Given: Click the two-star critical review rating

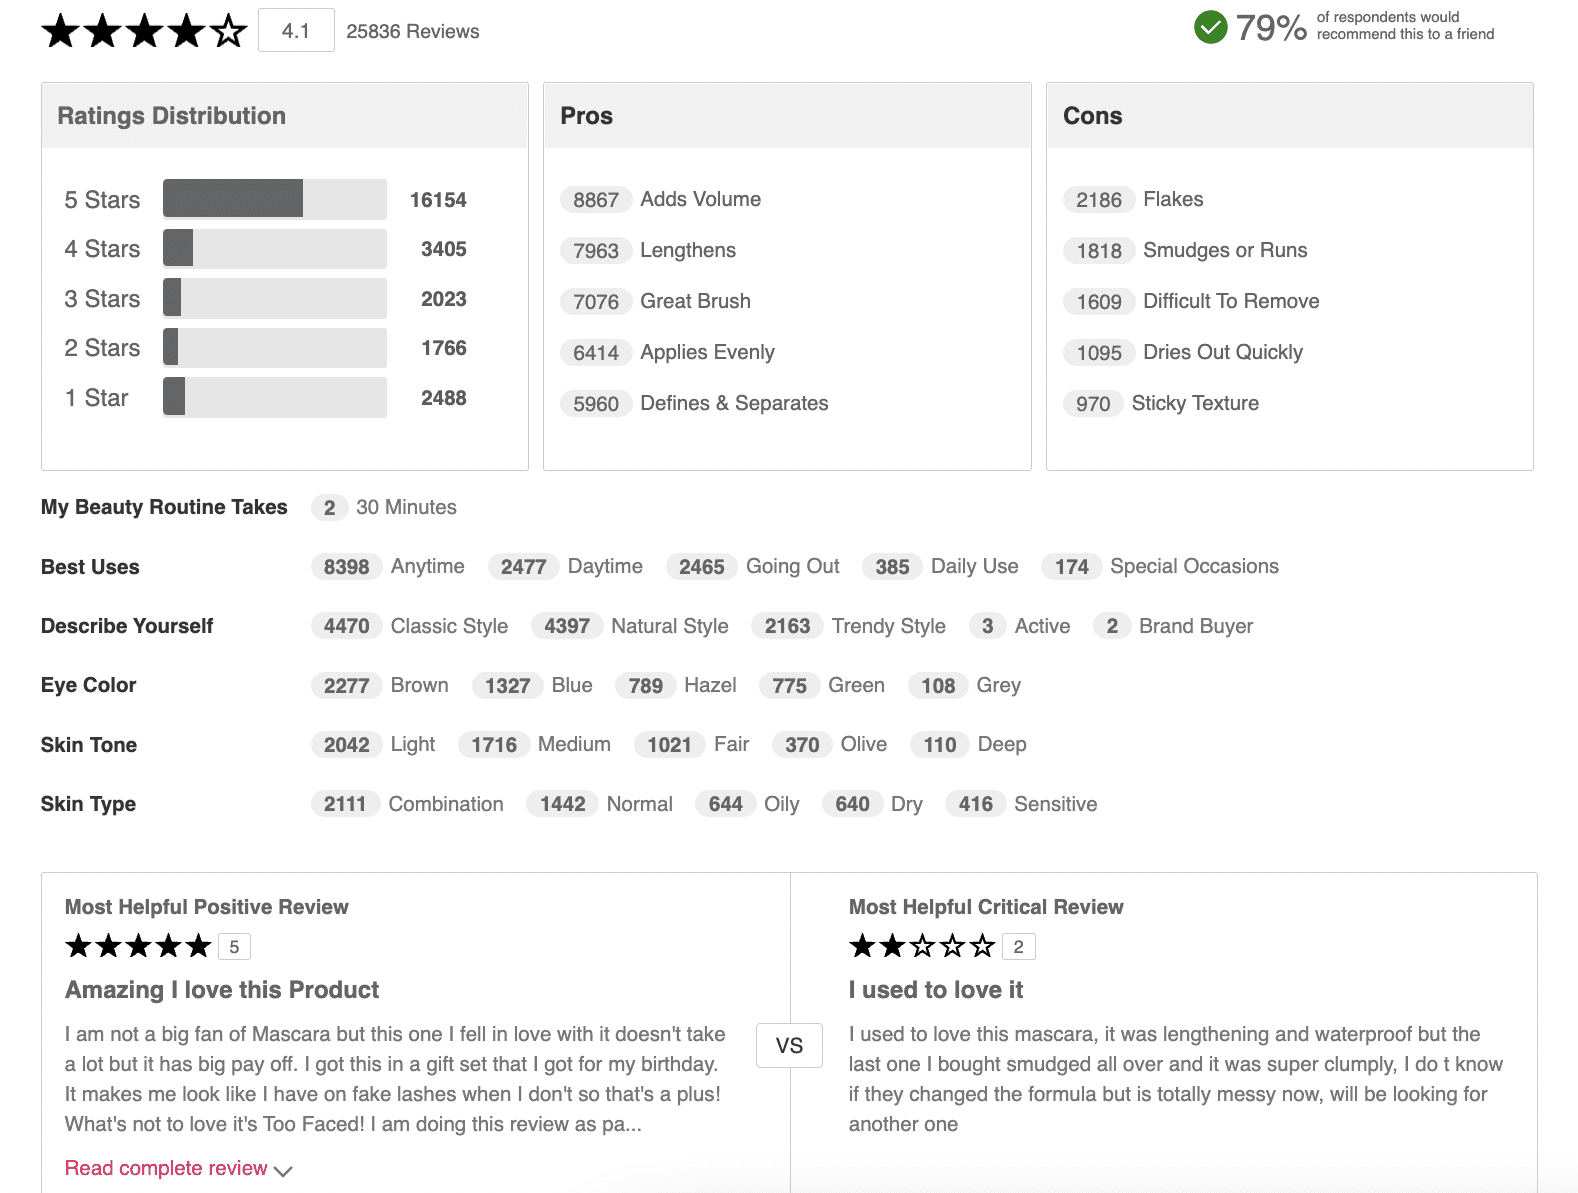Looking at the screenshot, I should 922,946.
